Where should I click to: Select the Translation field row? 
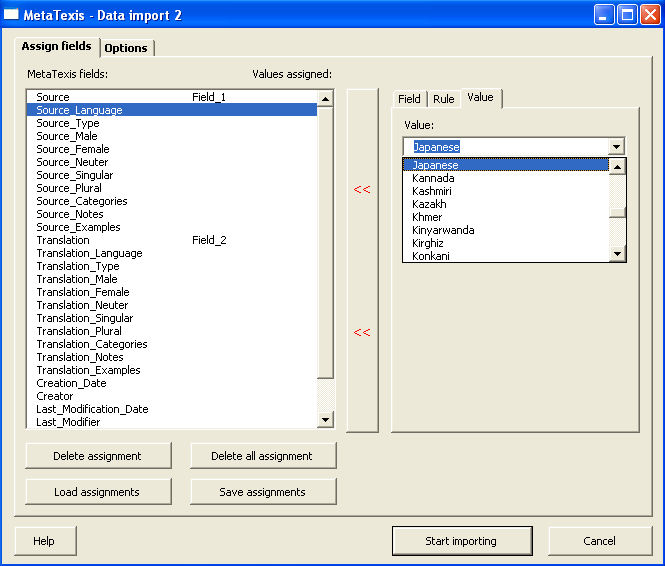[x=172, y=240]
